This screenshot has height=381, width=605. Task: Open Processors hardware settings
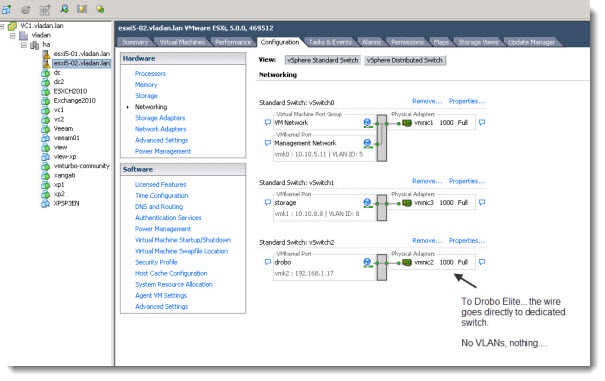click(x=150, y=73)
